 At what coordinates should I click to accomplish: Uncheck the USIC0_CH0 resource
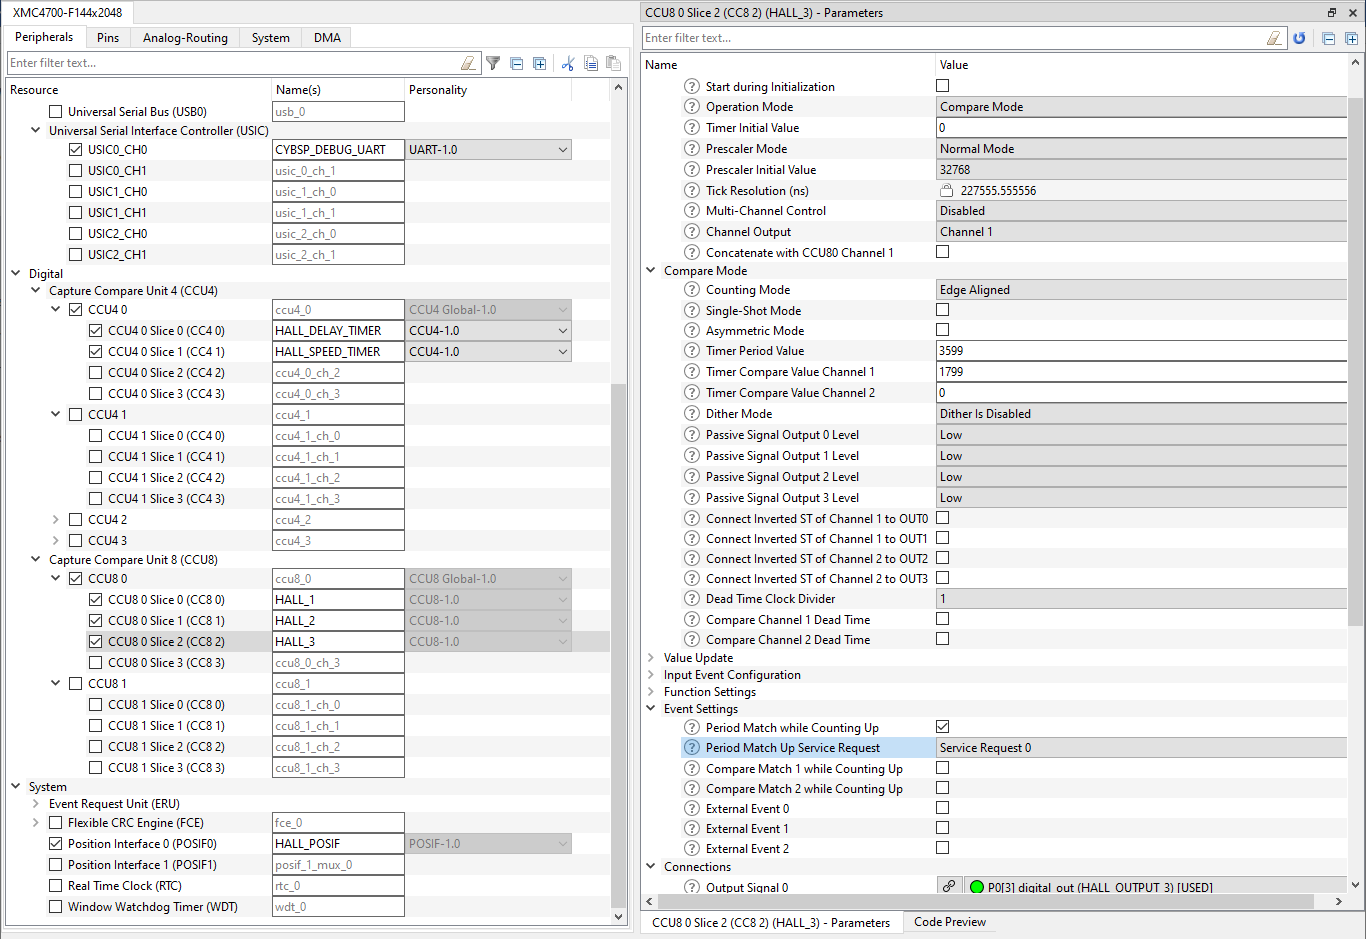[76, 150]
